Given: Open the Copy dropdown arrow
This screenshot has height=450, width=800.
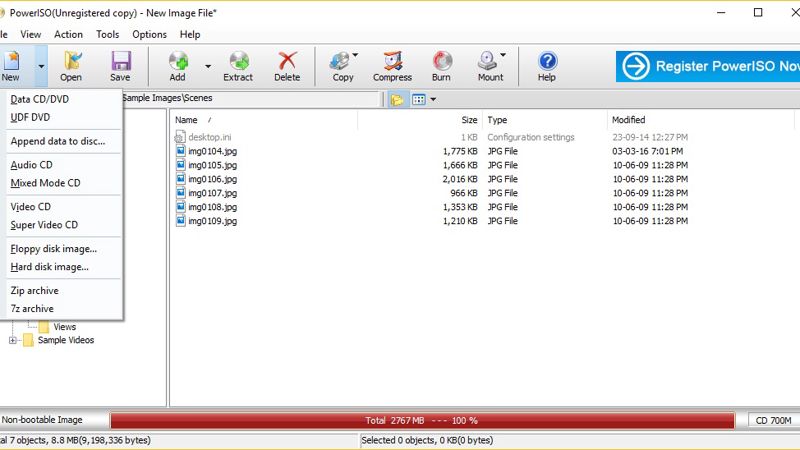Looking at the screenshot, I should 355,55.
